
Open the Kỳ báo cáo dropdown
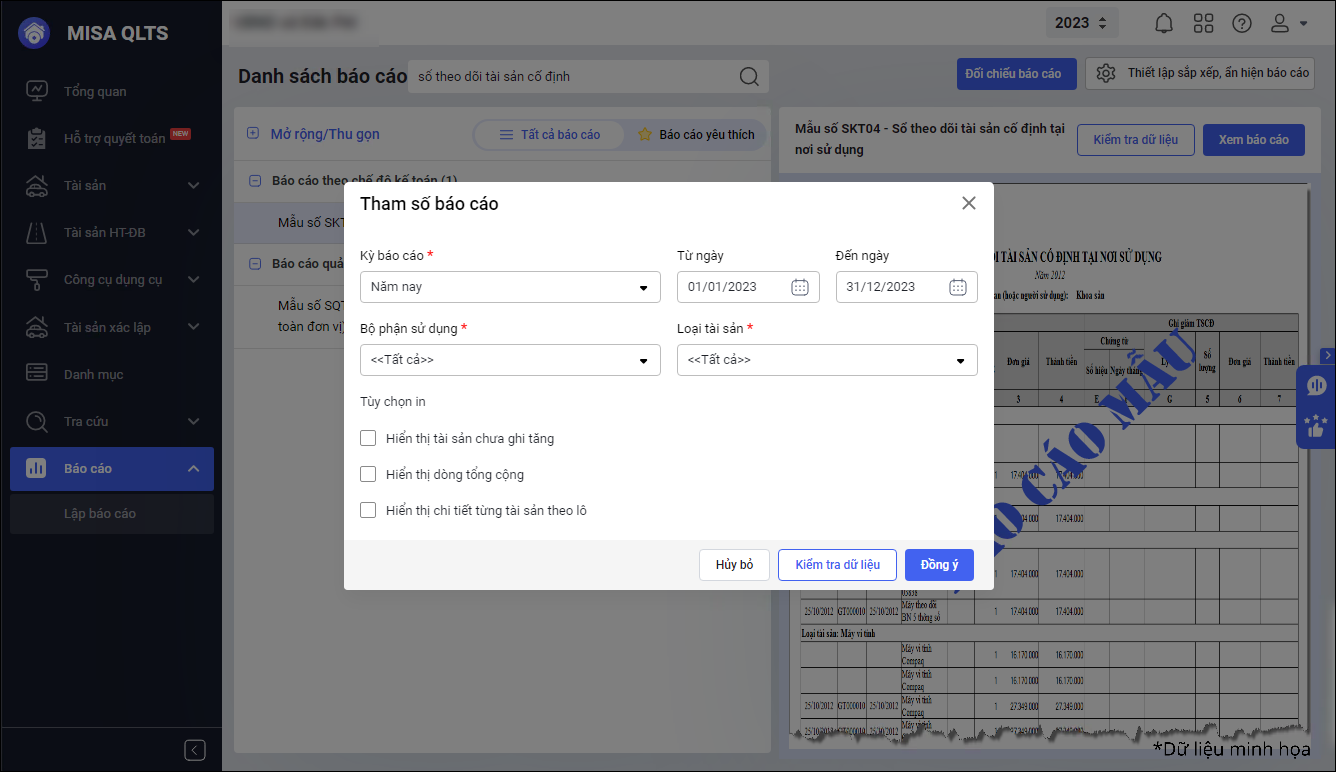(510, 287)
